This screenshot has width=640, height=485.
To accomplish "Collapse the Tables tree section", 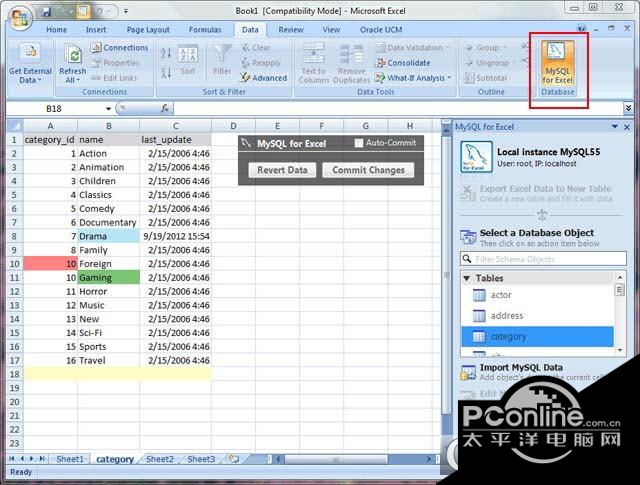I will click(467, 278).
